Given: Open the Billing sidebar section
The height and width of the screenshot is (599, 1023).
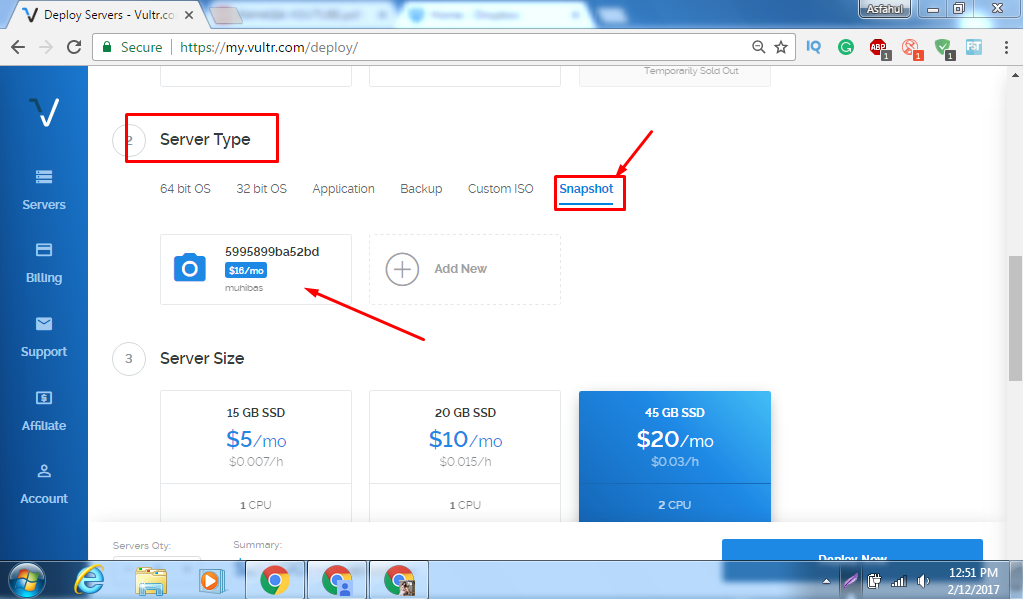Looking at the screenshot, I should point(44,263).
